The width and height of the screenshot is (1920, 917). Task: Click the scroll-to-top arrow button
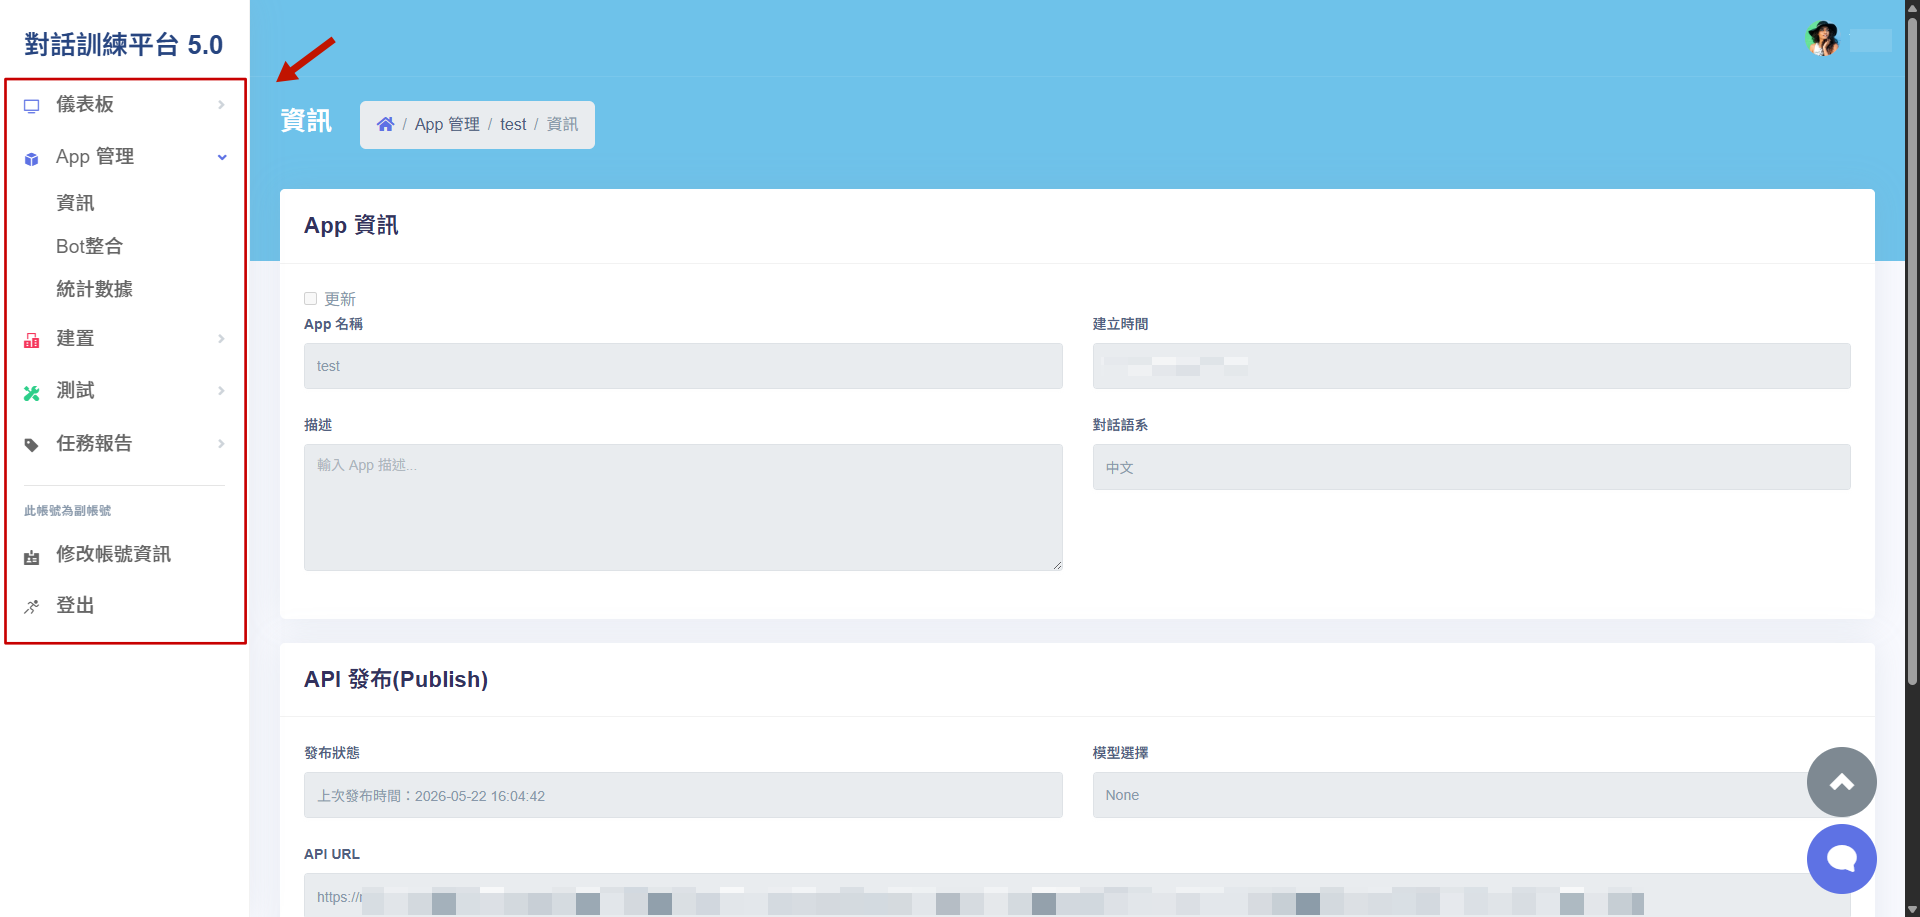(x=1841, y=782)
